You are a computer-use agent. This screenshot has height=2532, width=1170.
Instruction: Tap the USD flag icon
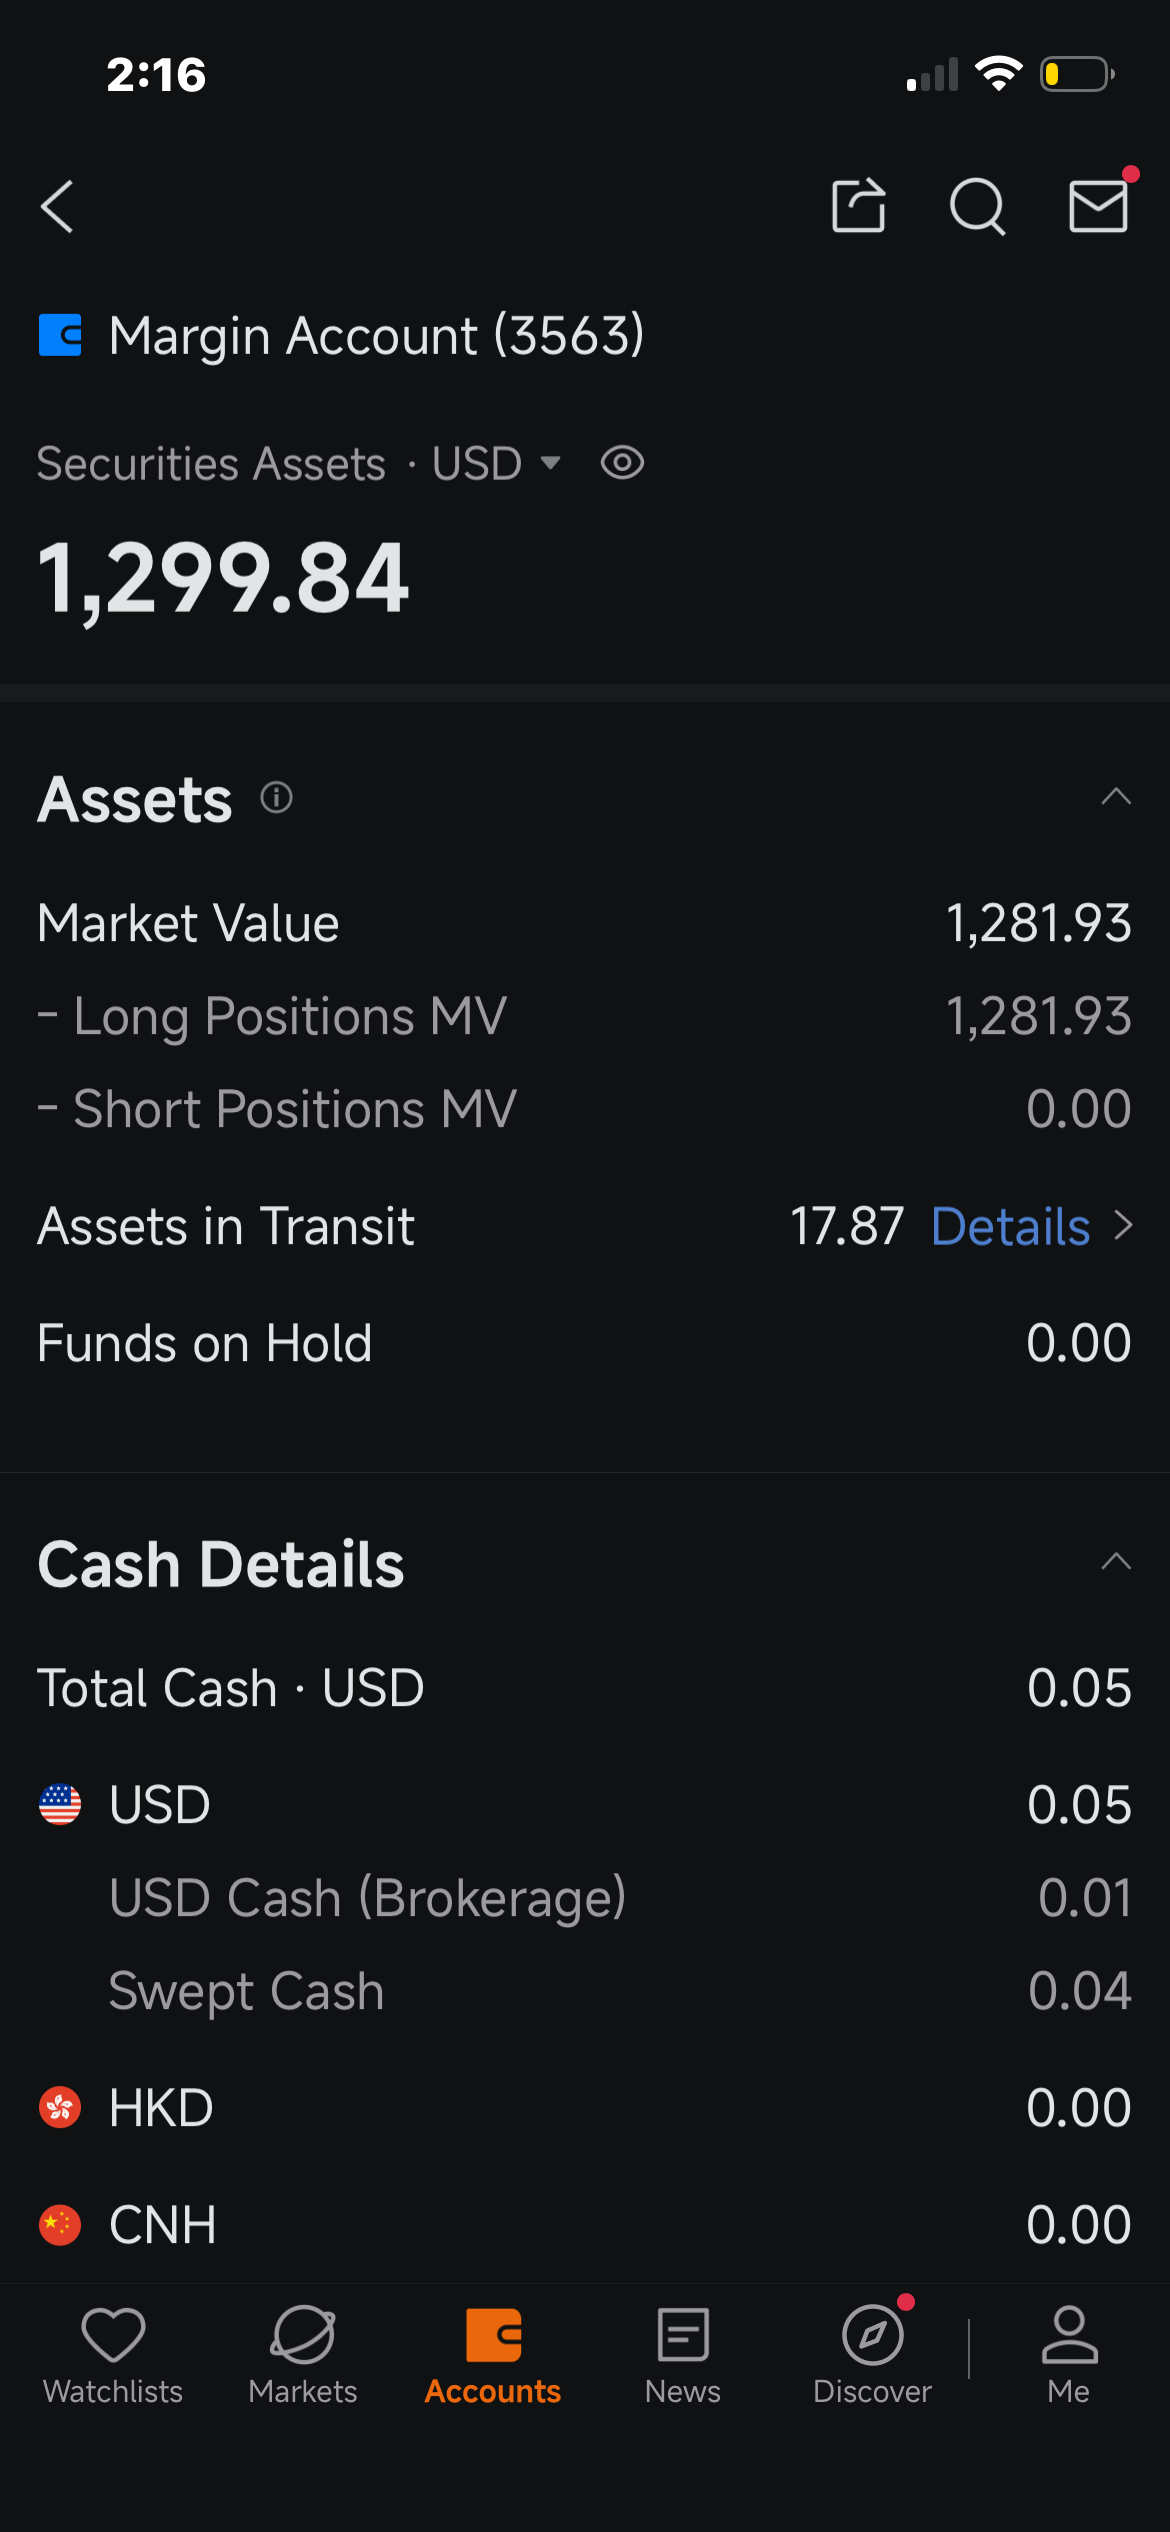point(60,1805)
